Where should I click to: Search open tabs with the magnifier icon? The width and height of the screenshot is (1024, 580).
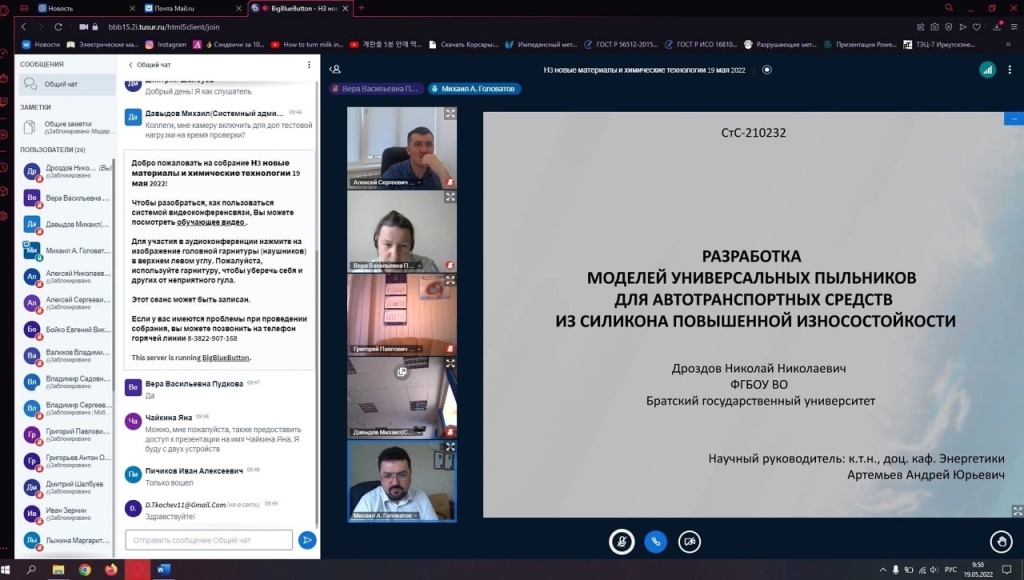(x=949, y=8)
